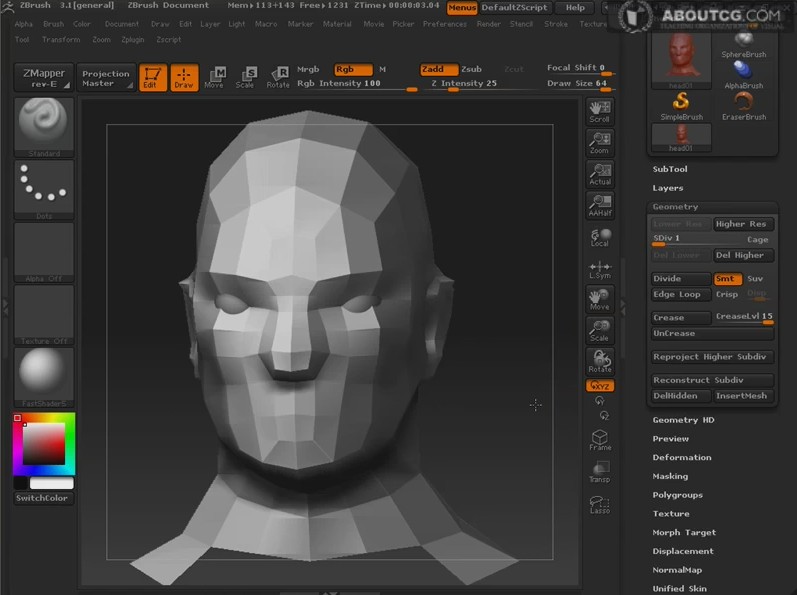Select the Edit mode button
Screen dimensions: 797x595
coord(152,77)
